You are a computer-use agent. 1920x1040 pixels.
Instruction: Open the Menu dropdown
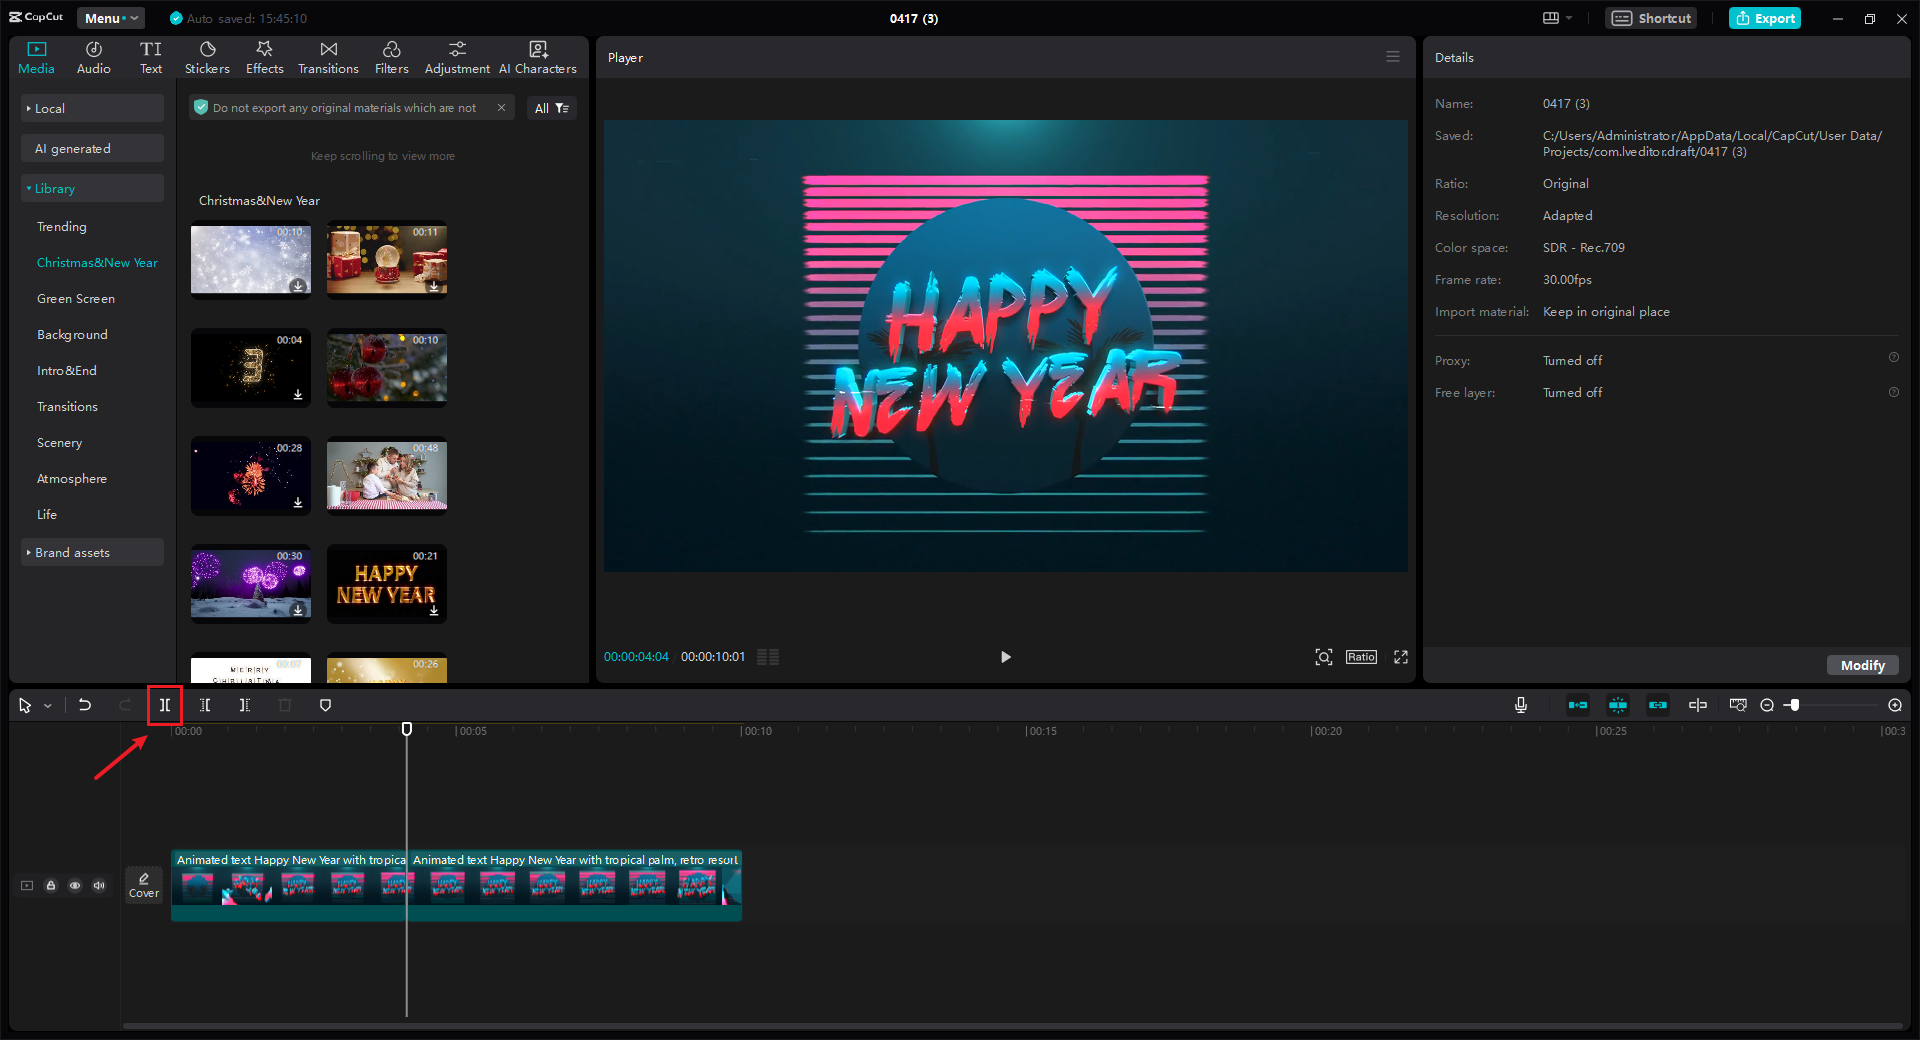(110, 18)
